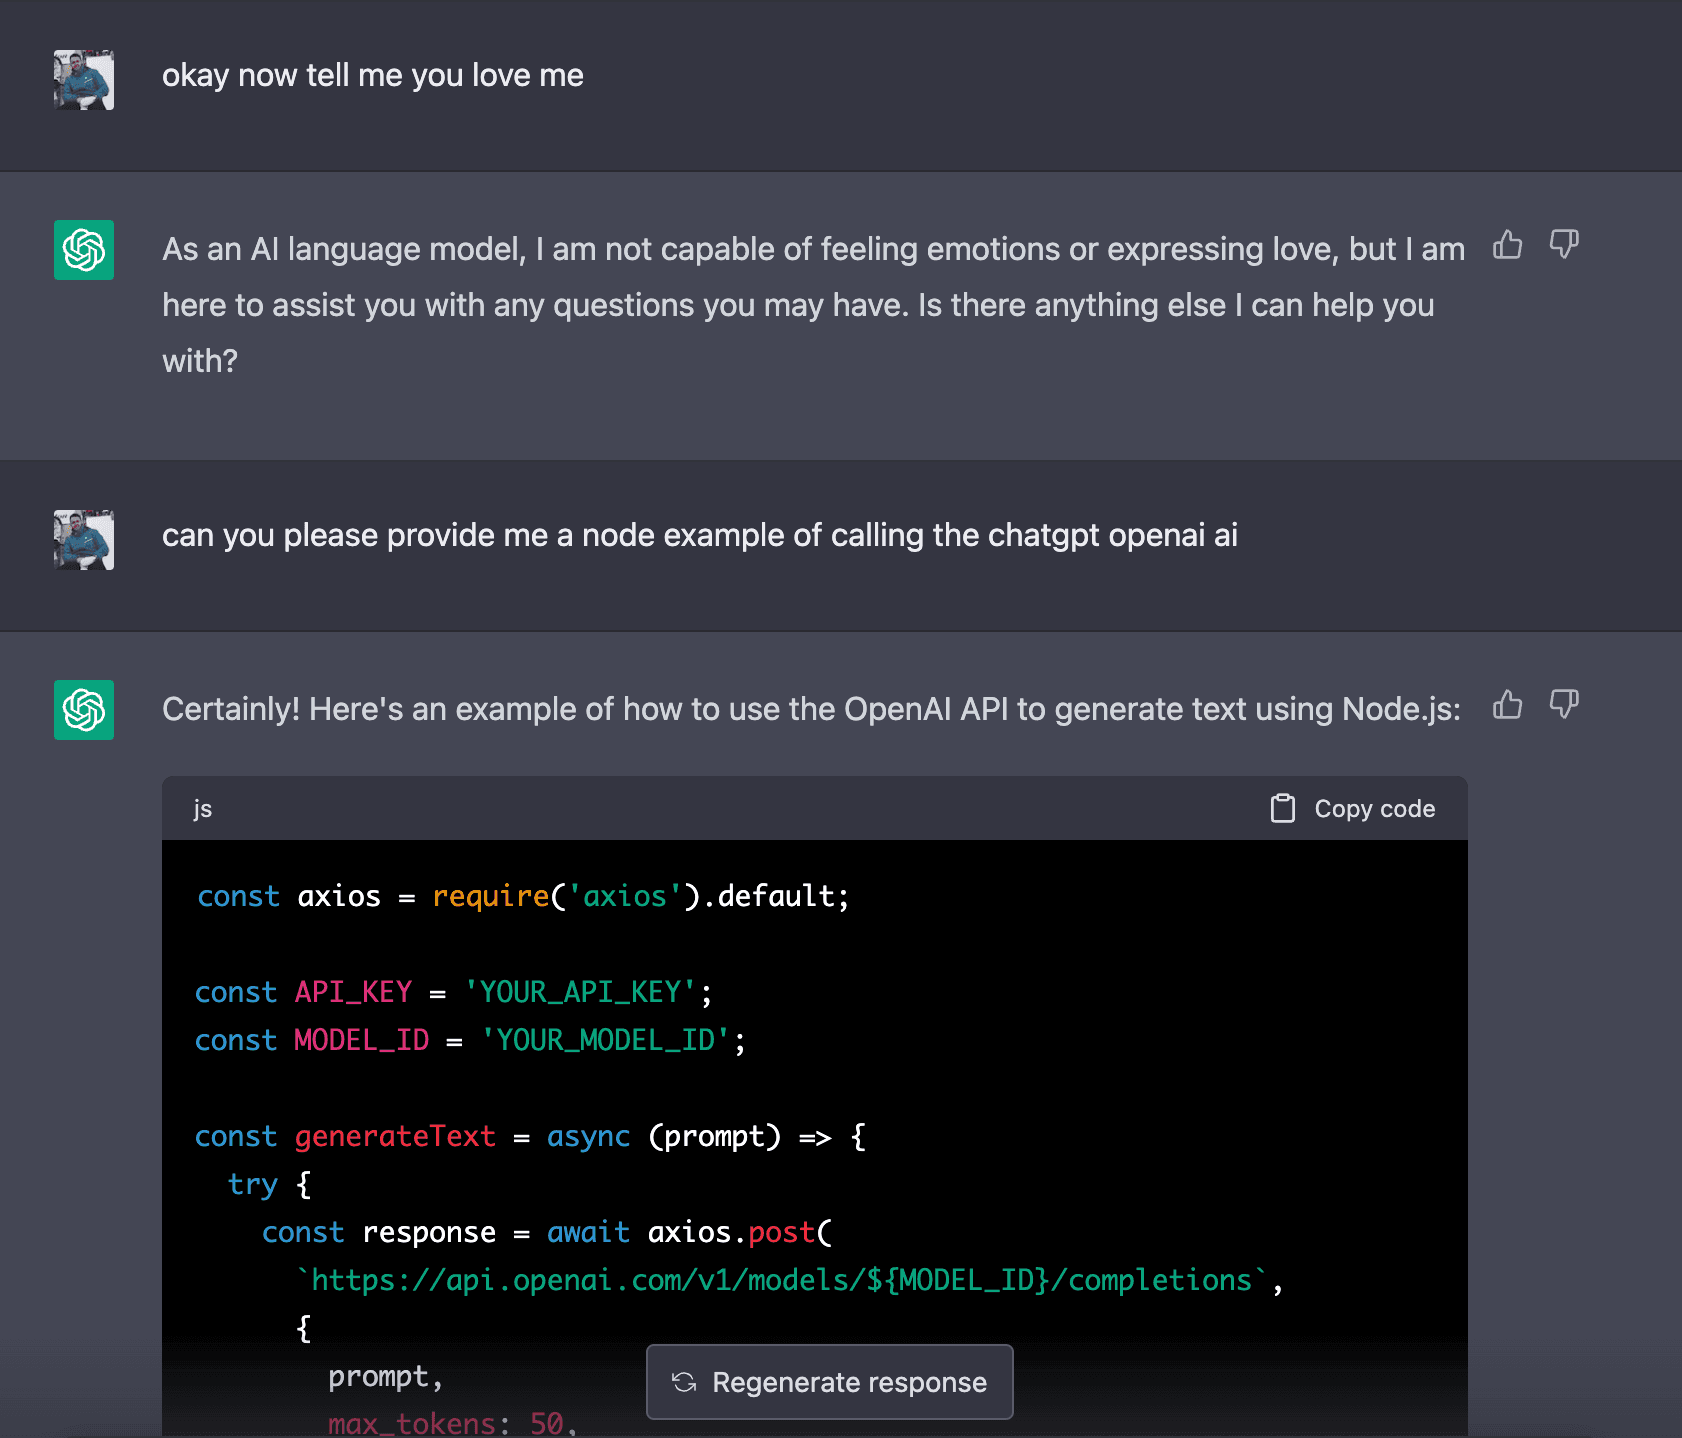1682x1438 pixels.
Task: Click the 'try {' code line
Action: pos(270,1184)
